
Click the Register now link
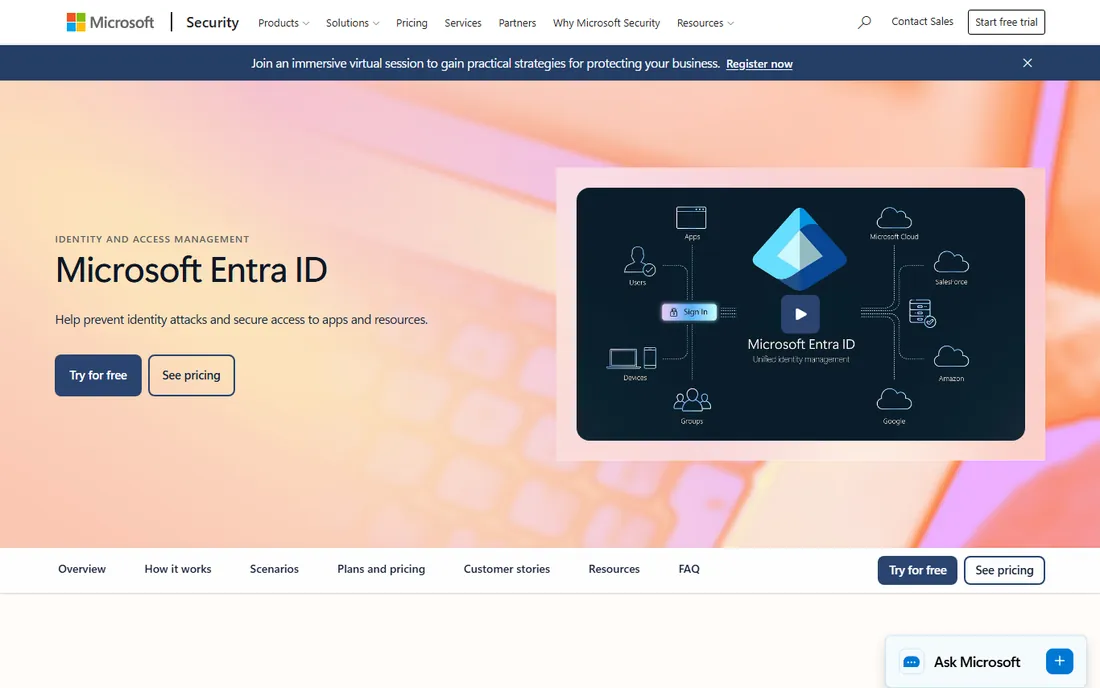759,64
